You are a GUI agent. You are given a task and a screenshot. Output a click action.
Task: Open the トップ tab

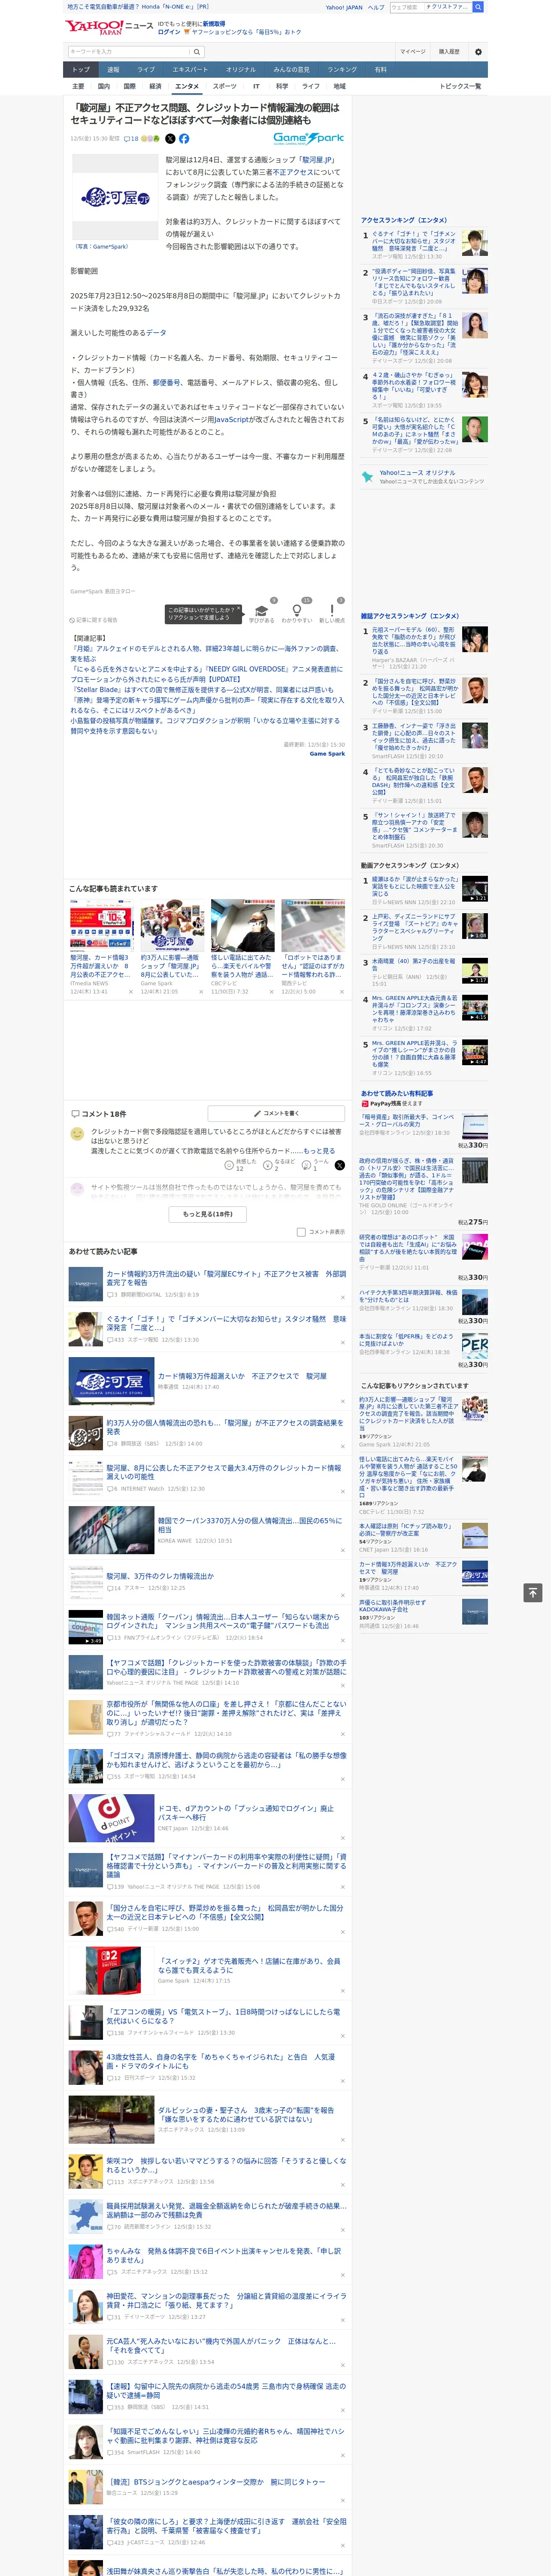[81, 70]
